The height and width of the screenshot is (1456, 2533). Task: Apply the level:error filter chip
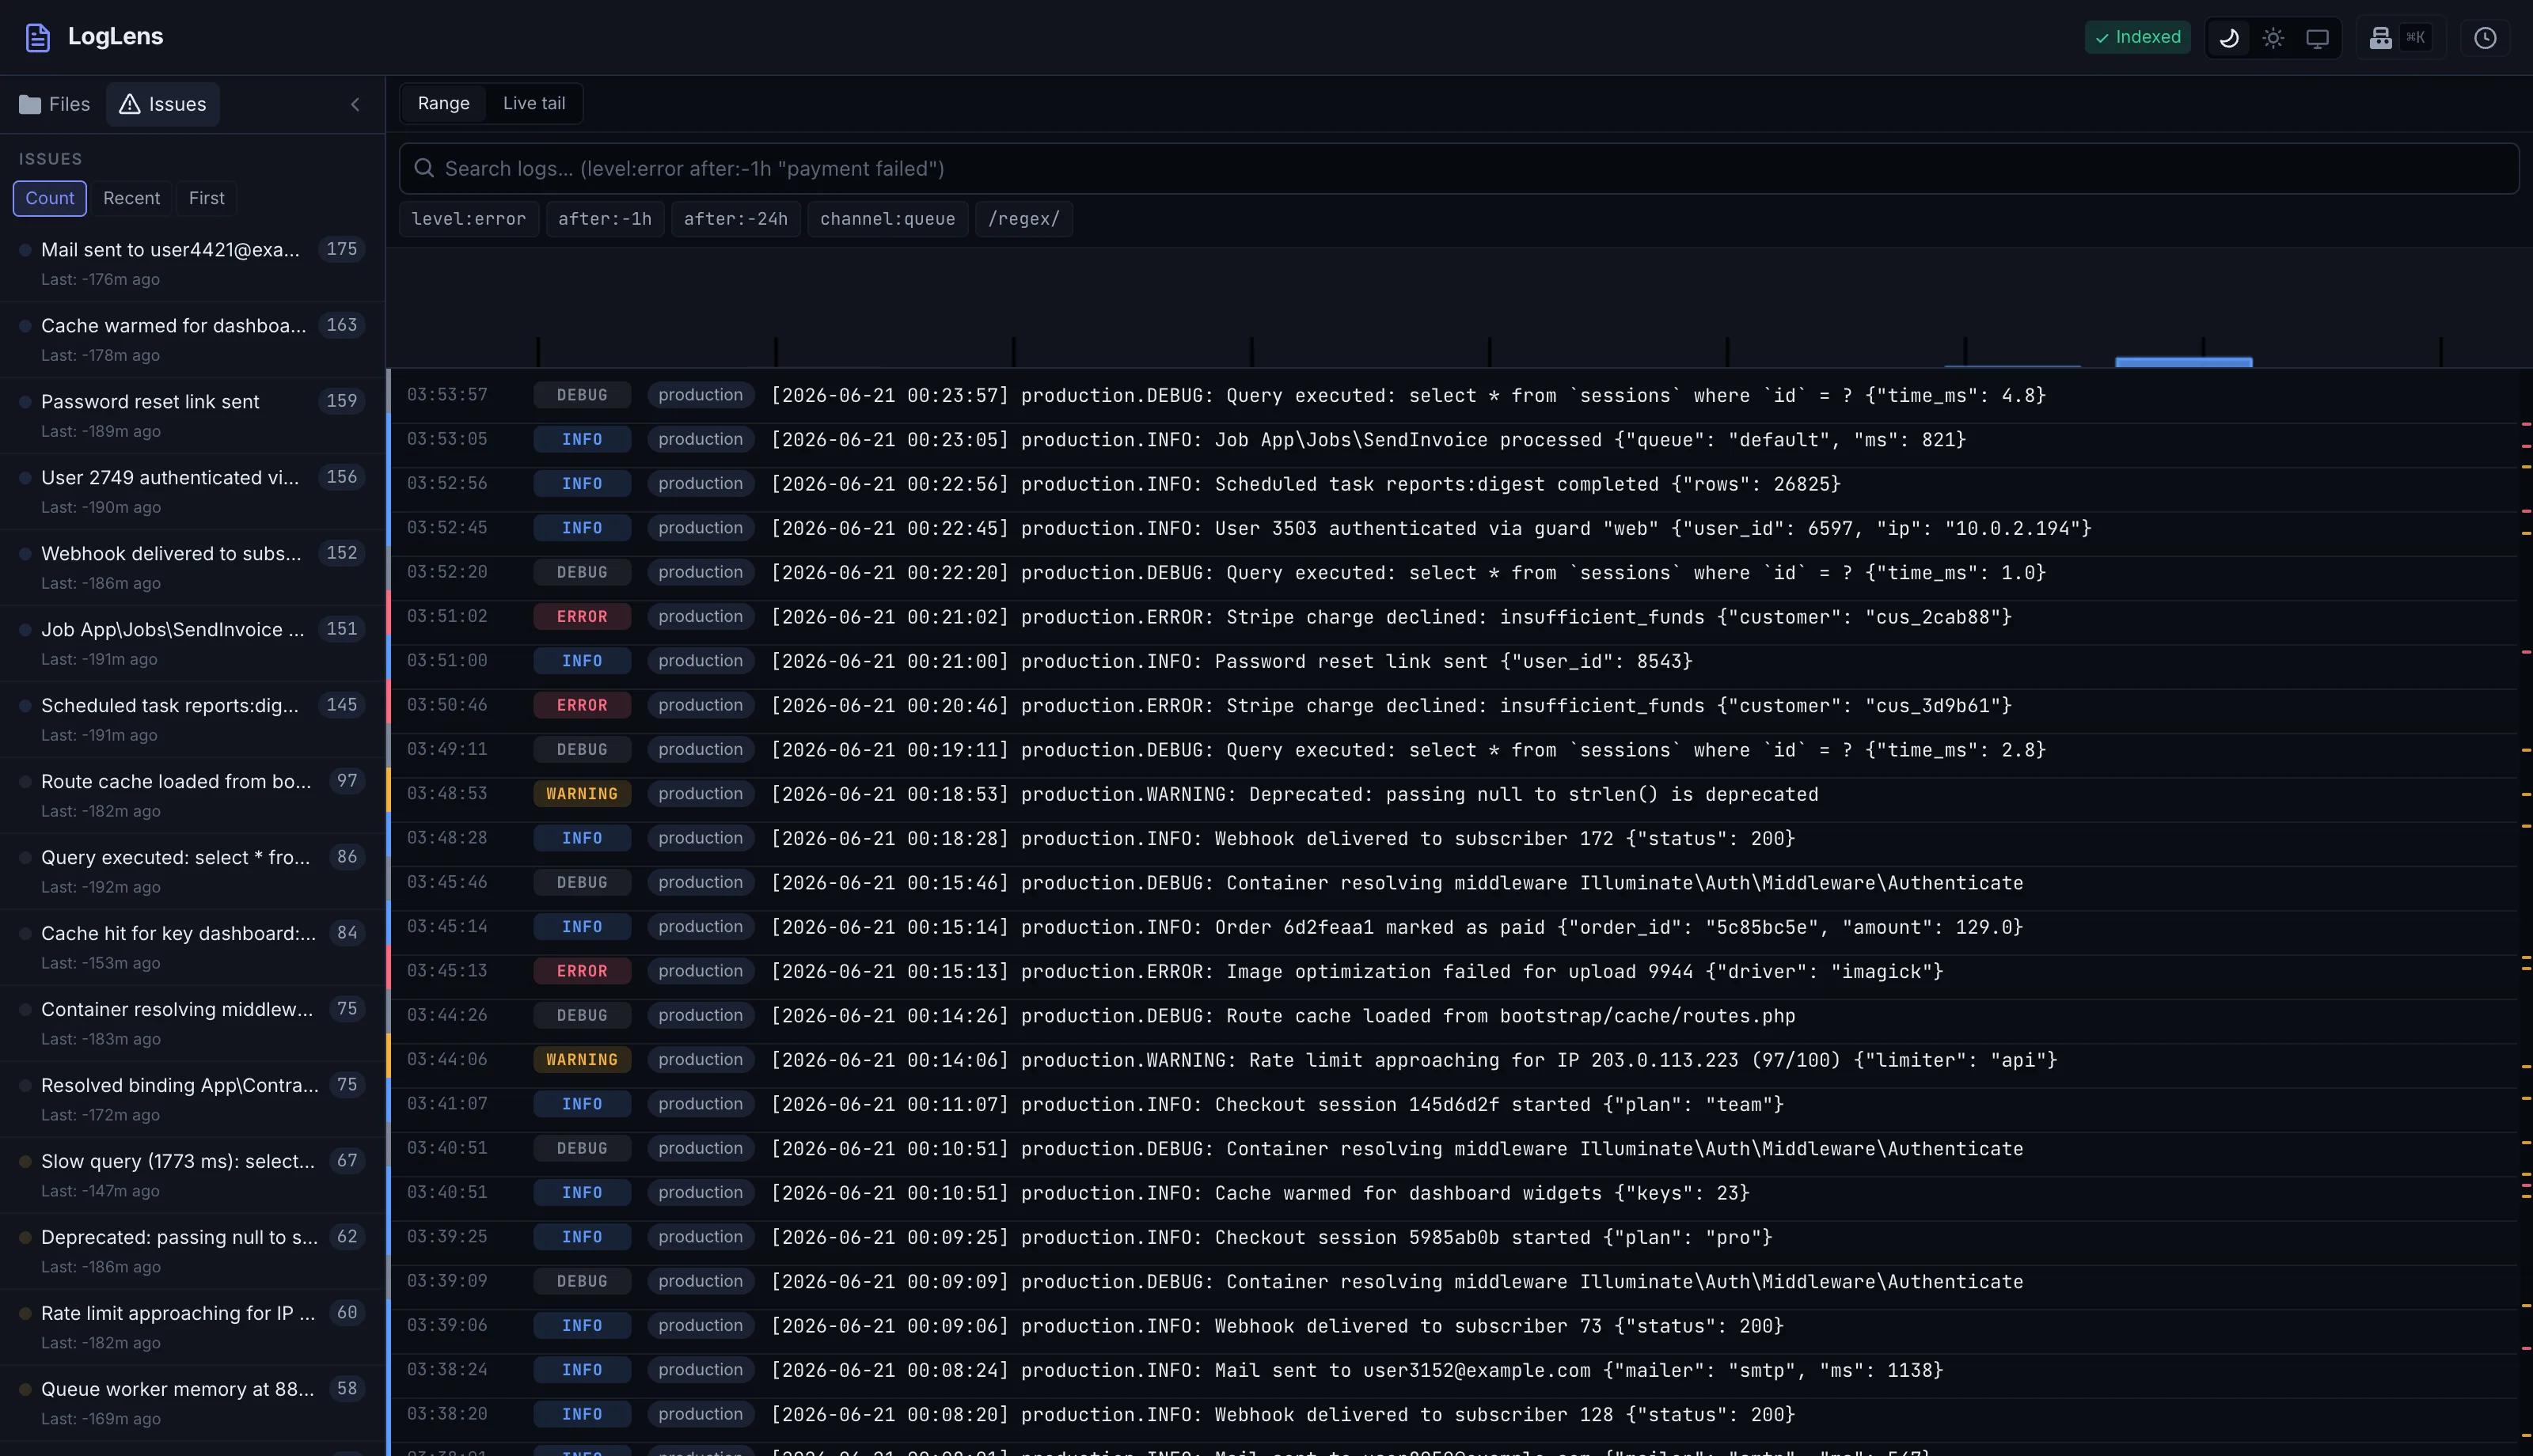(x=469, y=219)
